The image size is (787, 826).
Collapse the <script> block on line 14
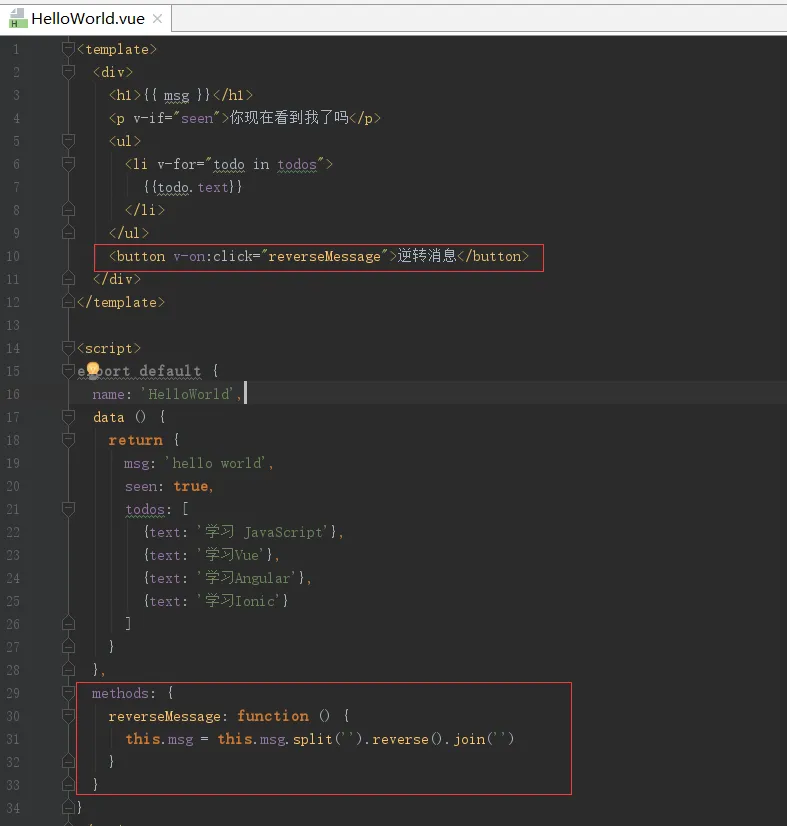point(68,348)
